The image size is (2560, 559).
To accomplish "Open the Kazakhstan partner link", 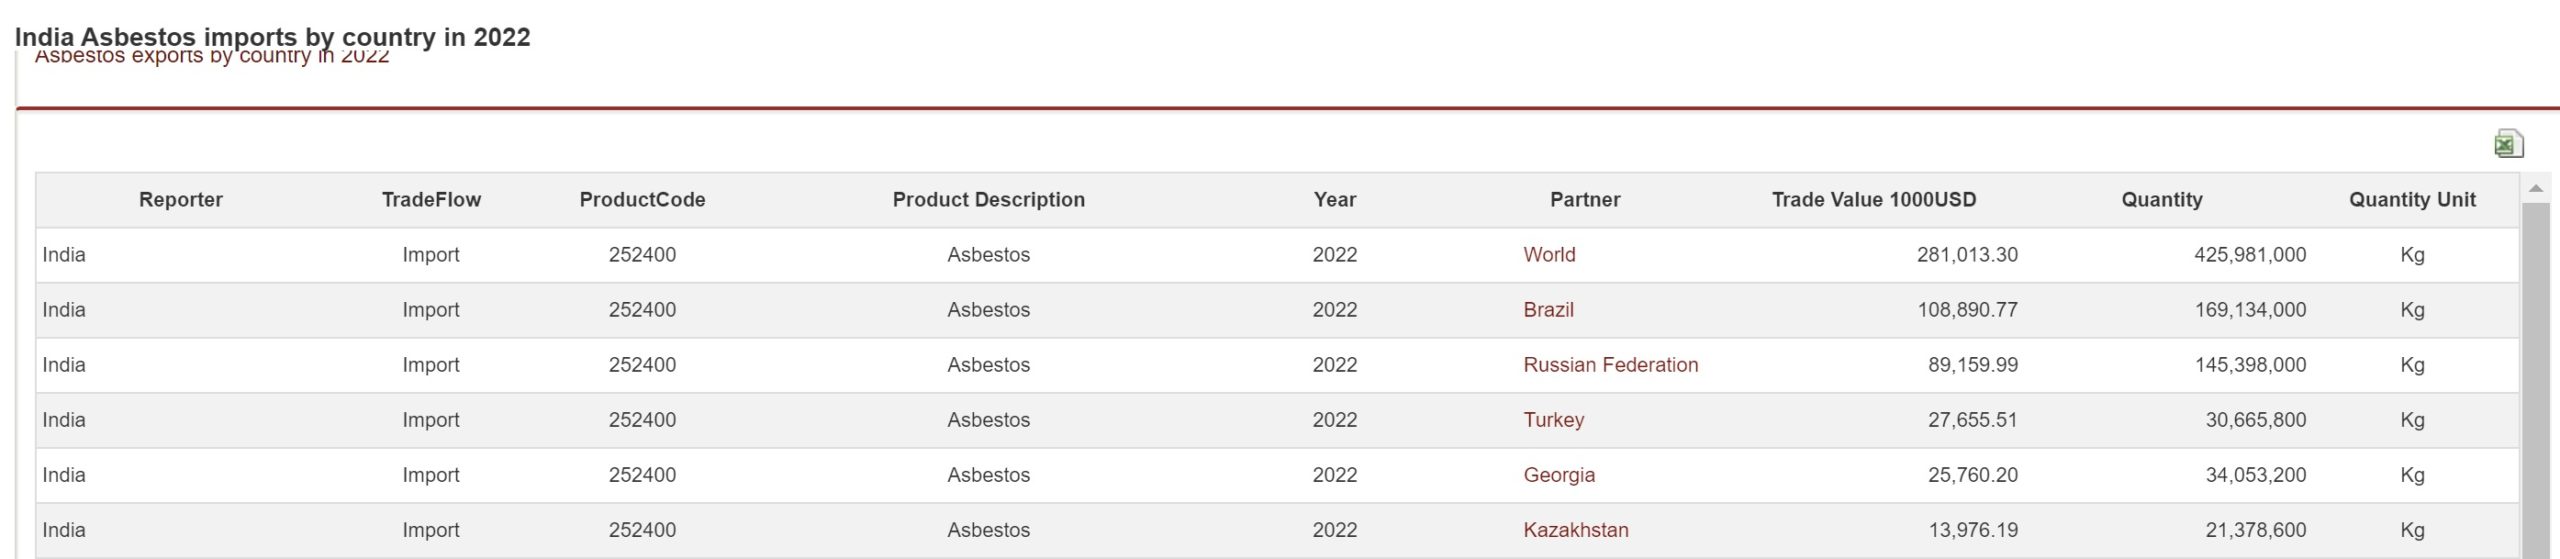I will (x=1576, y=530).
